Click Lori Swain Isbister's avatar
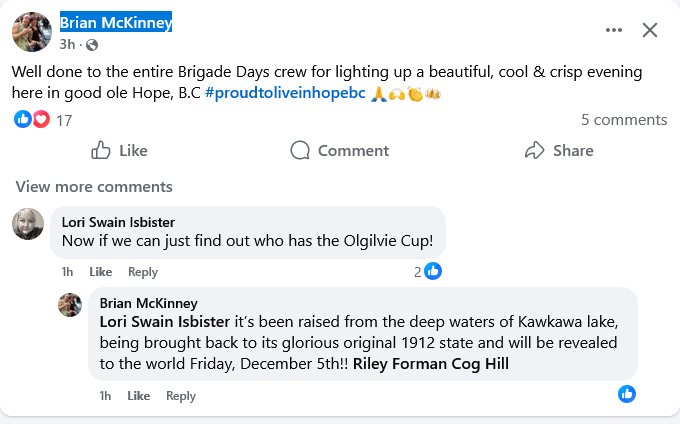Viewport: 680px width, 424px height. [28, 224]
